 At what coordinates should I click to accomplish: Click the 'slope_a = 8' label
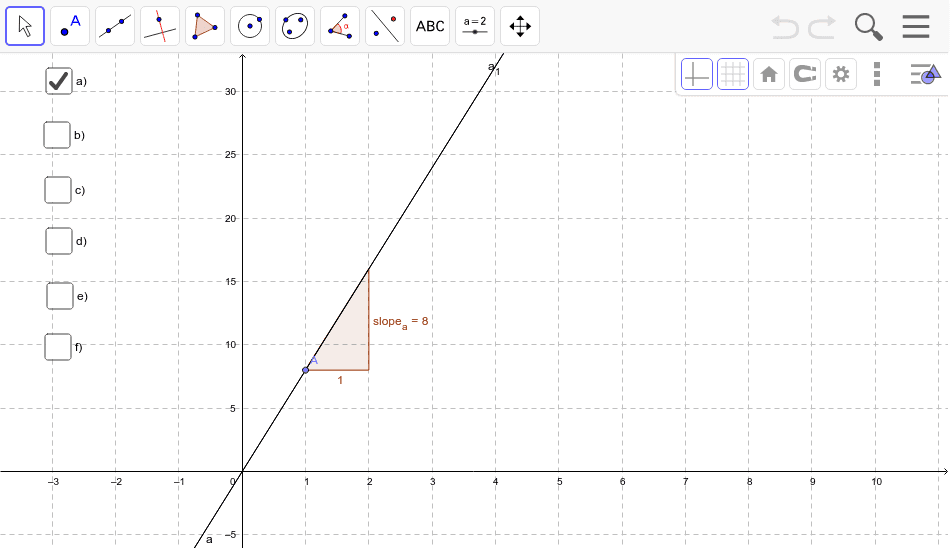400,322
